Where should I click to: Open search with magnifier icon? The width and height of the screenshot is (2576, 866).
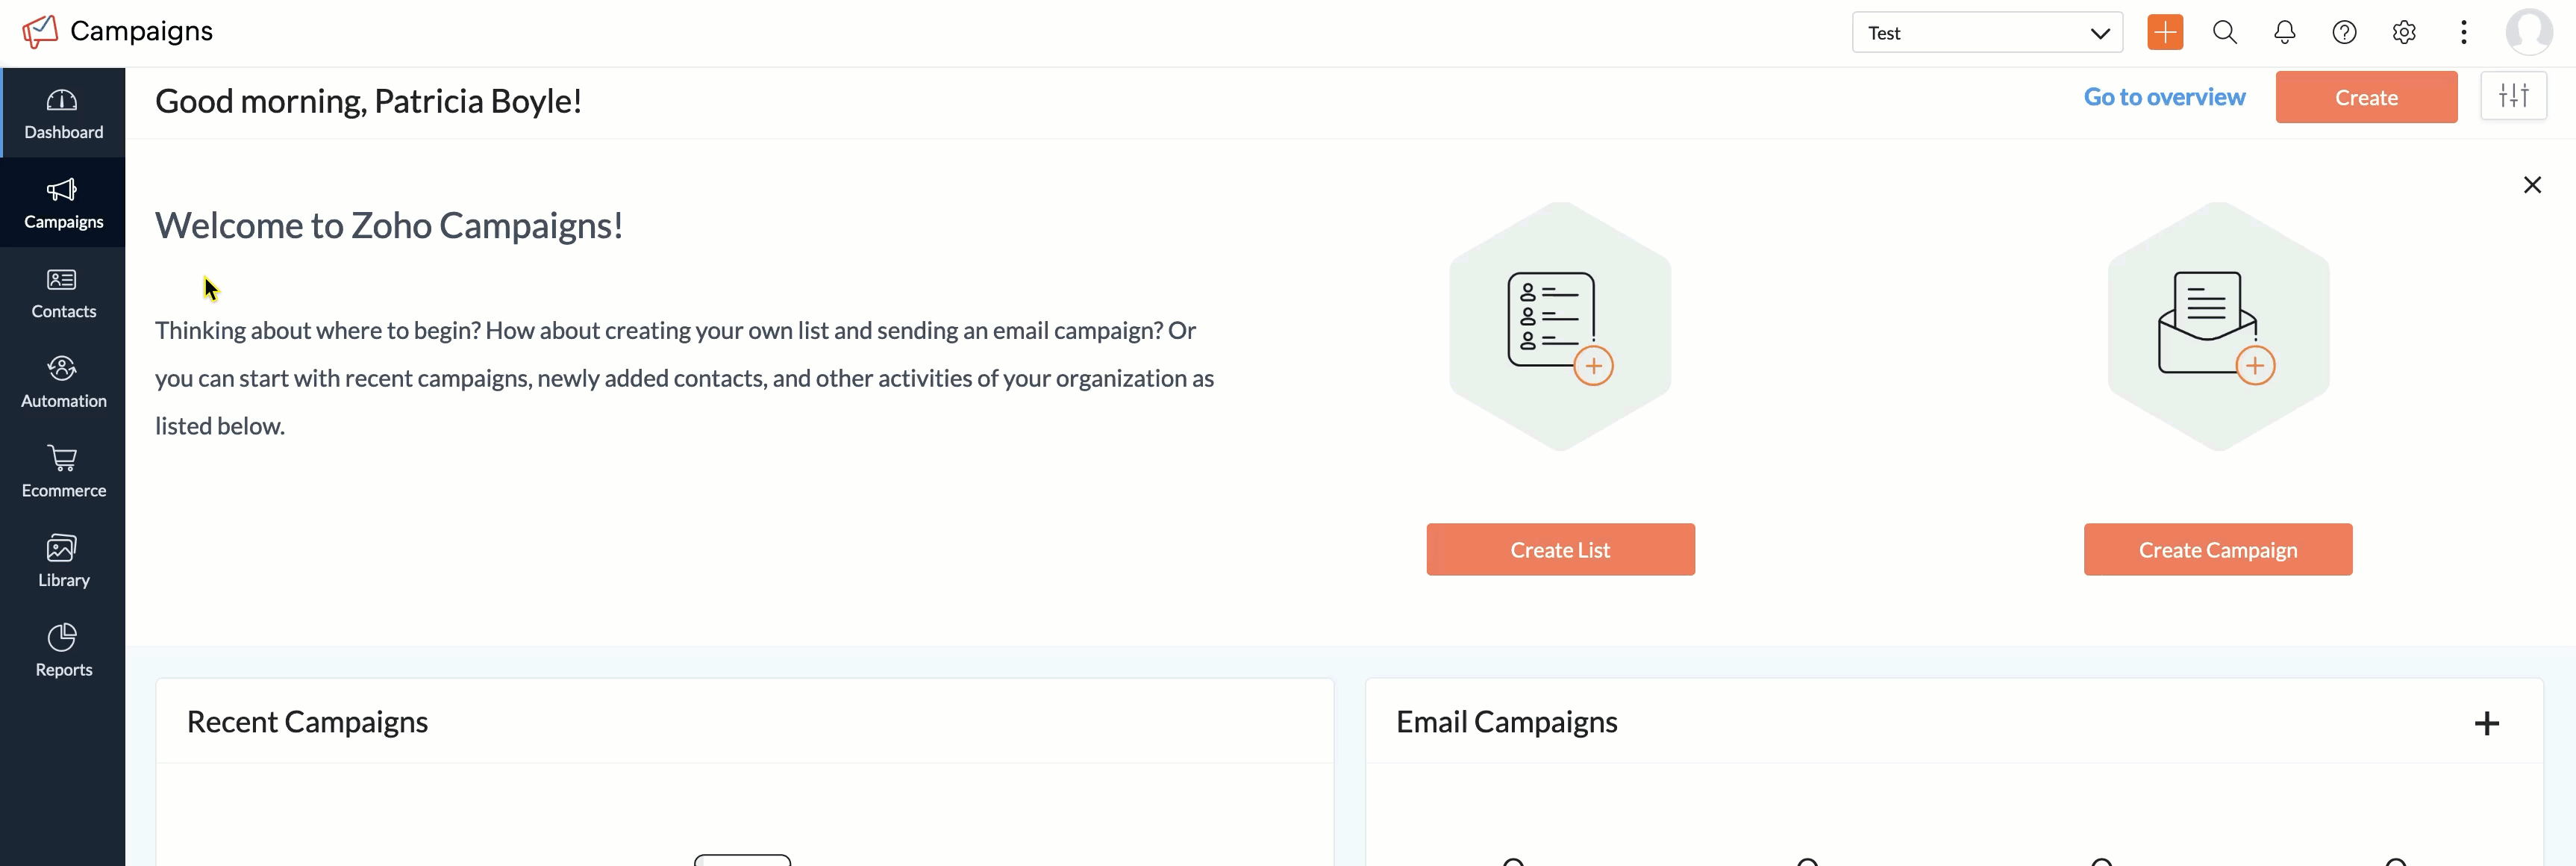[x=2224, y=33]
